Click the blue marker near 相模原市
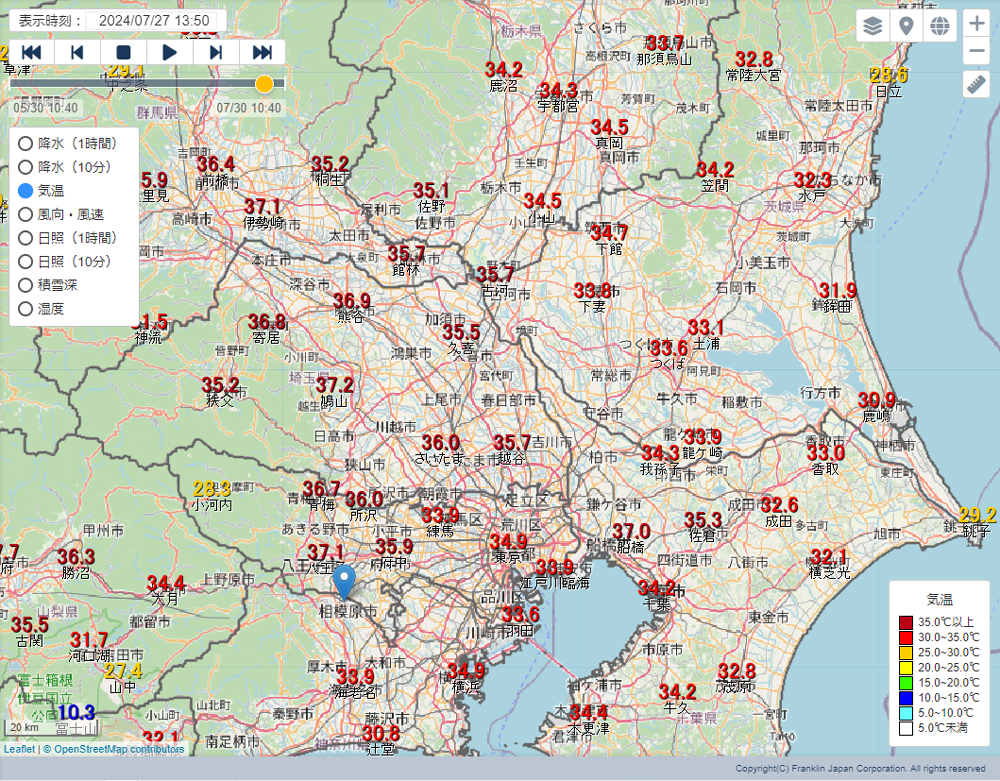Viewport: 1000px width, 781px height. click(x=344, y=581)
